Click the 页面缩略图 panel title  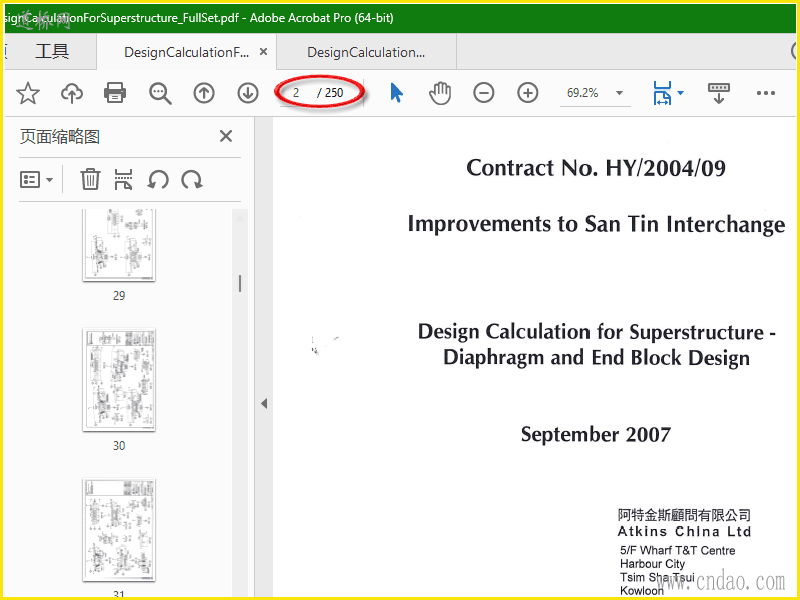[60, 137]
